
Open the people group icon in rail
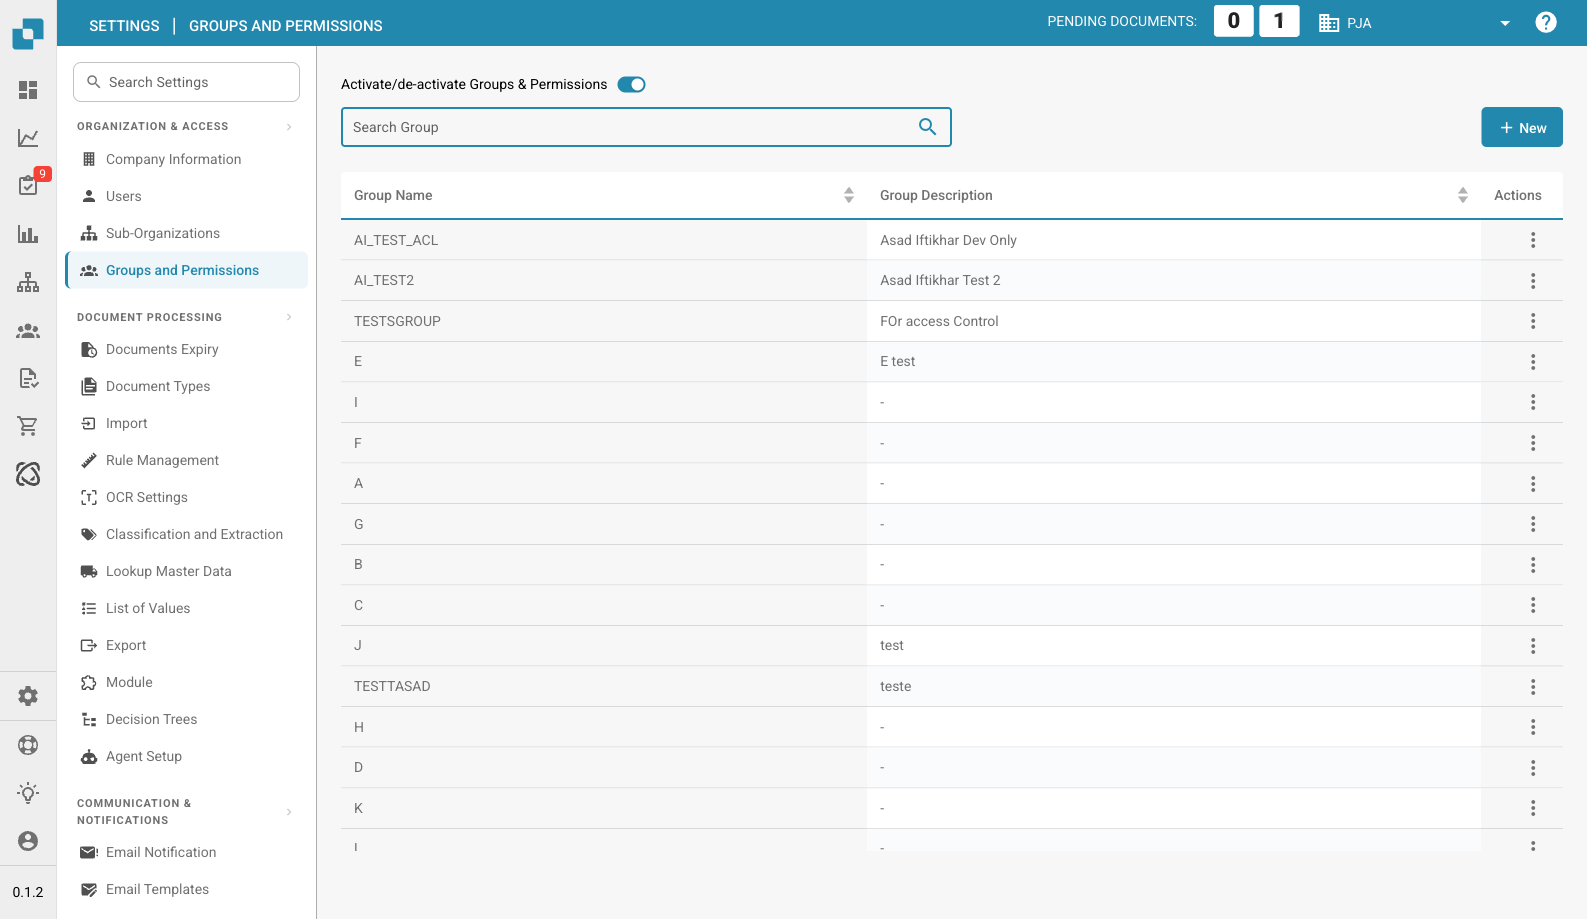28,331
